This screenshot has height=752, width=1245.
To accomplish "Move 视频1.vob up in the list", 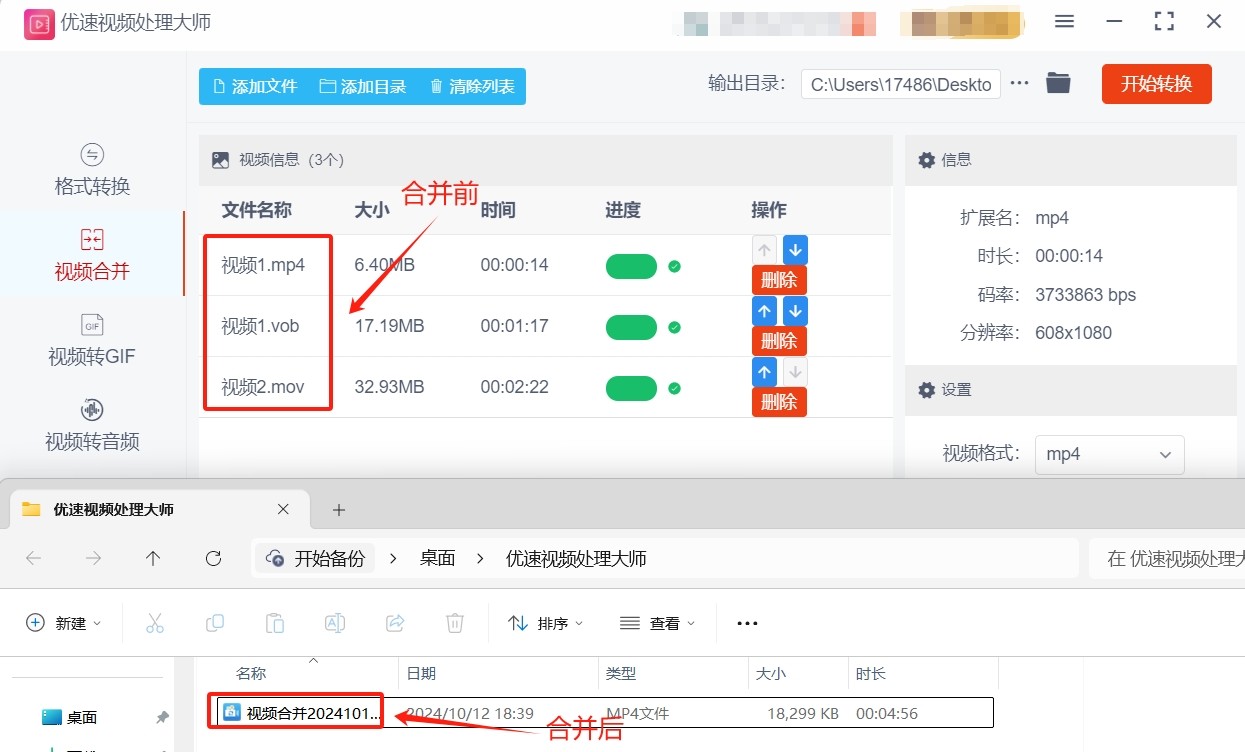I will [764, 312].
